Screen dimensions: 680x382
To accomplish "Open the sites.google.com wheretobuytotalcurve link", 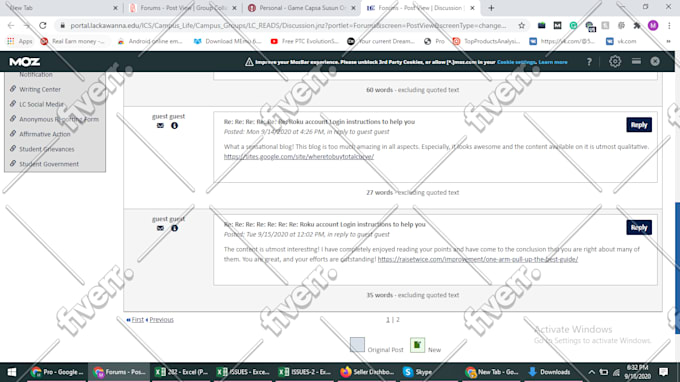I will click(299, 157).
